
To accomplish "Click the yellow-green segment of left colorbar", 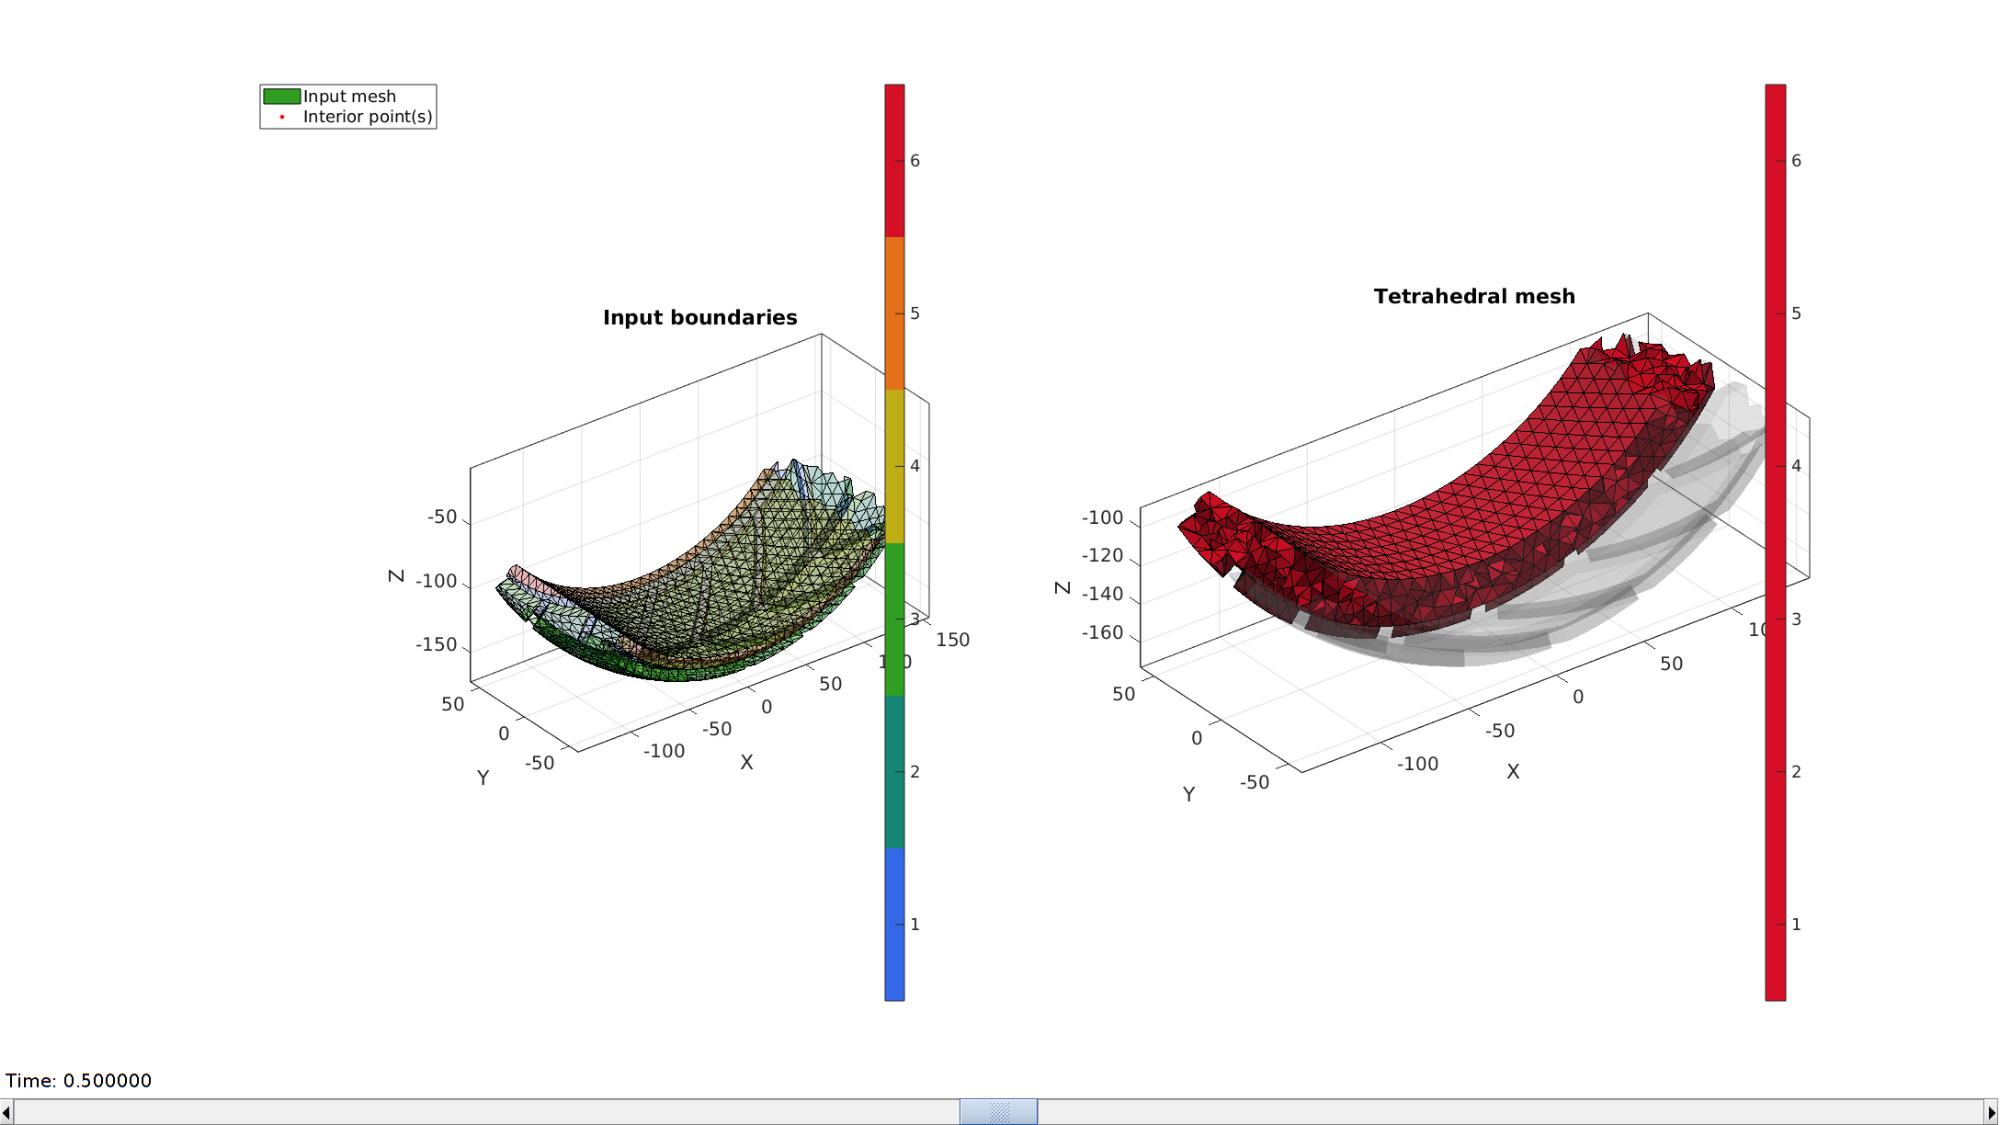I will [894, 466].
